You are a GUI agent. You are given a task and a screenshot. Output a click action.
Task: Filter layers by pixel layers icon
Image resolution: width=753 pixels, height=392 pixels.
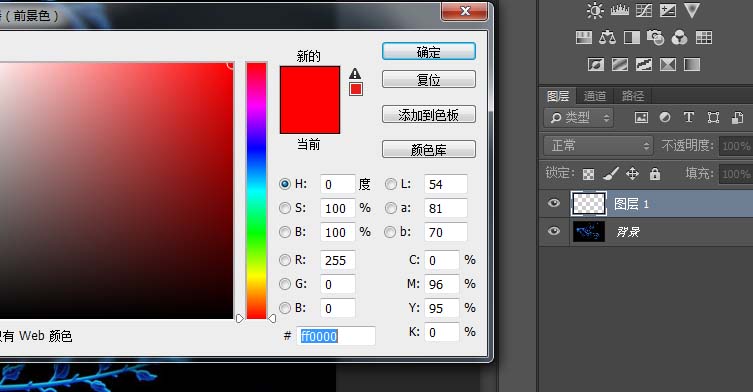(641, 118)
